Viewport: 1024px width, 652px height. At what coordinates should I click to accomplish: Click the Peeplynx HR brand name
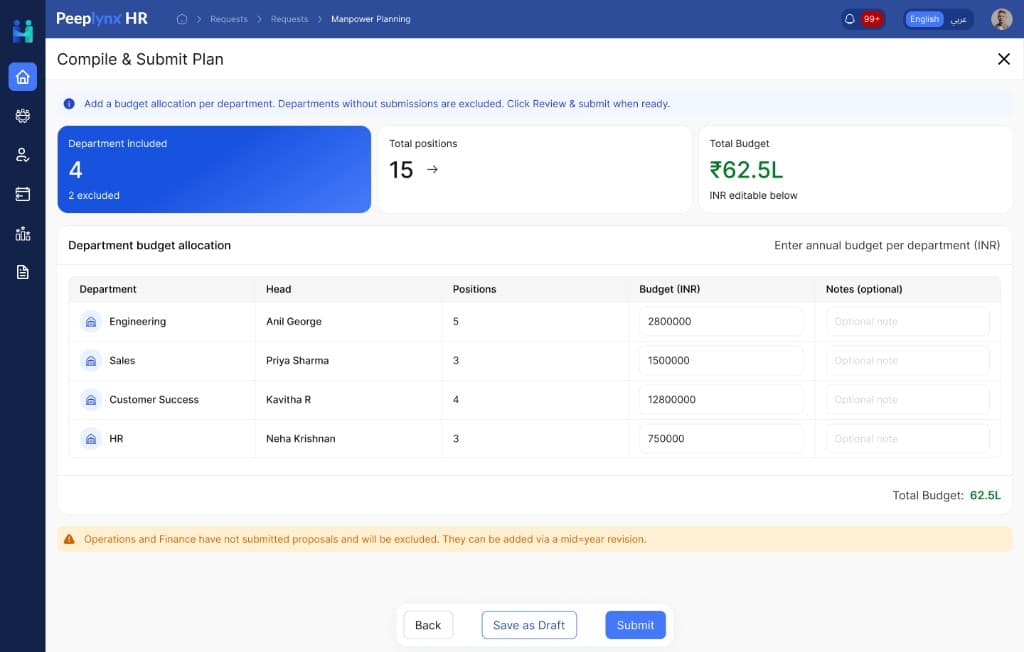pyautogui.click(x=102, y=19)
